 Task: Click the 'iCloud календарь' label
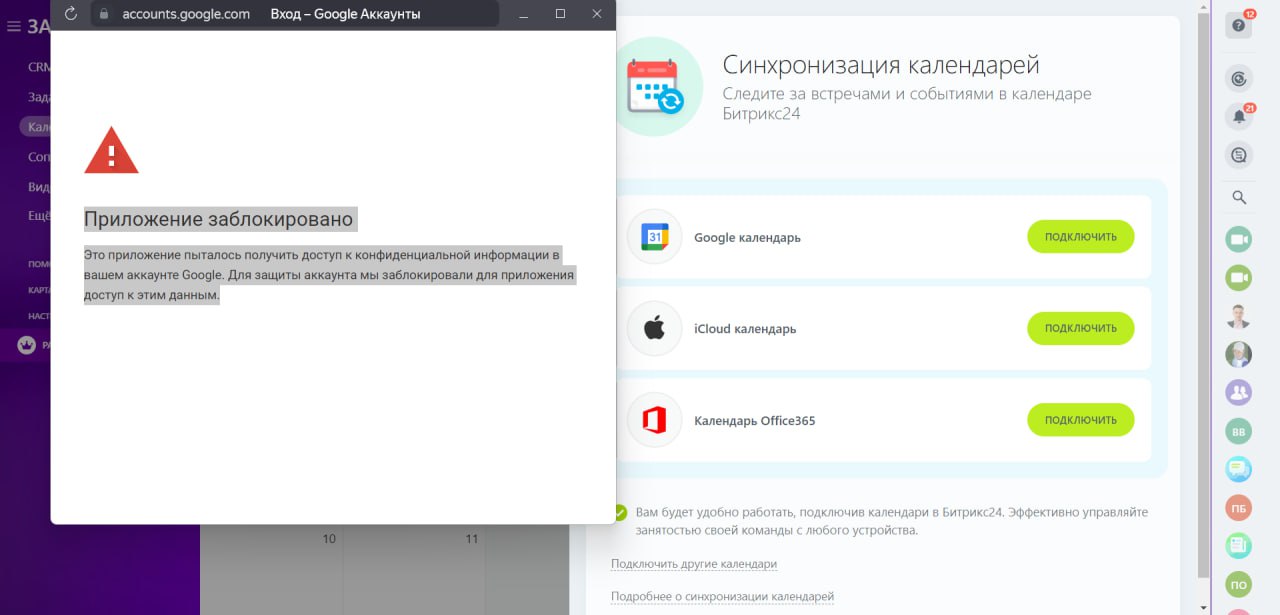(x=745, y=329)
